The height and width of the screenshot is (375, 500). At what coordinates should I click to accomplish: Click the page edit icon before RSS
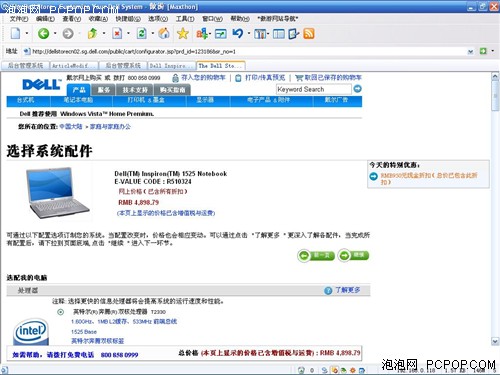[x=294, y=34]
